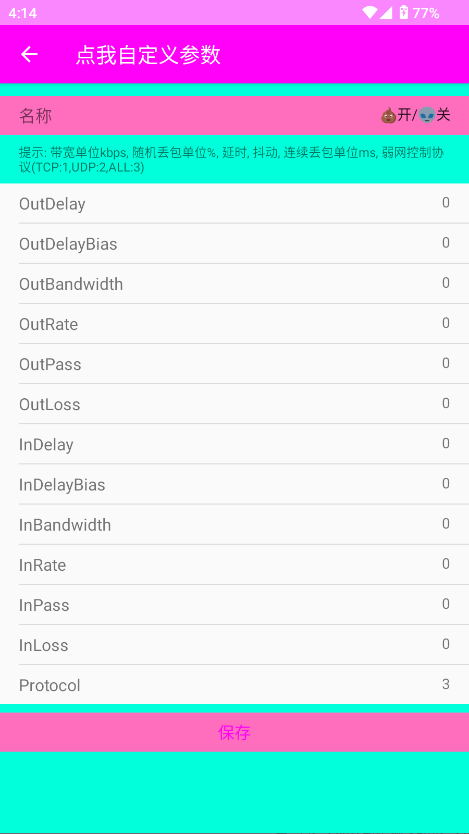Click the 点我自定义参数 title

tap(148, 55)
